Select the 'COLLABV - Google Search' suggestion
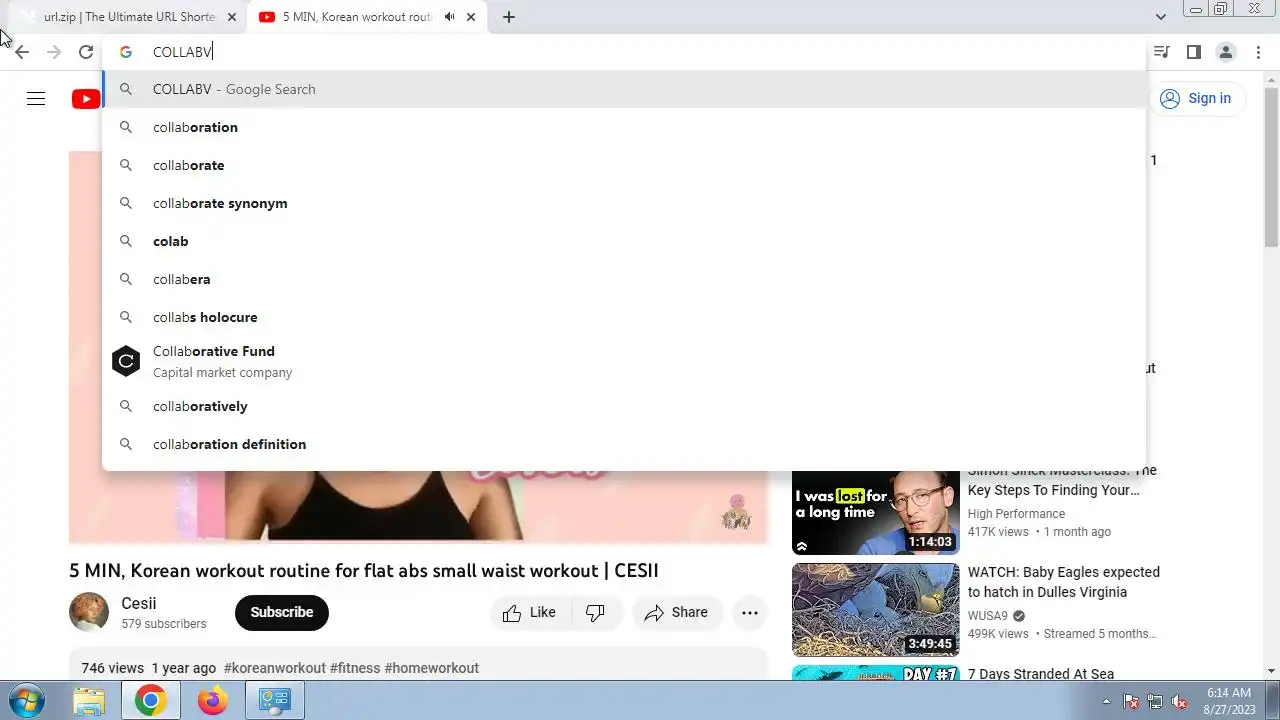1280x720 pixels. pos(624,89)
